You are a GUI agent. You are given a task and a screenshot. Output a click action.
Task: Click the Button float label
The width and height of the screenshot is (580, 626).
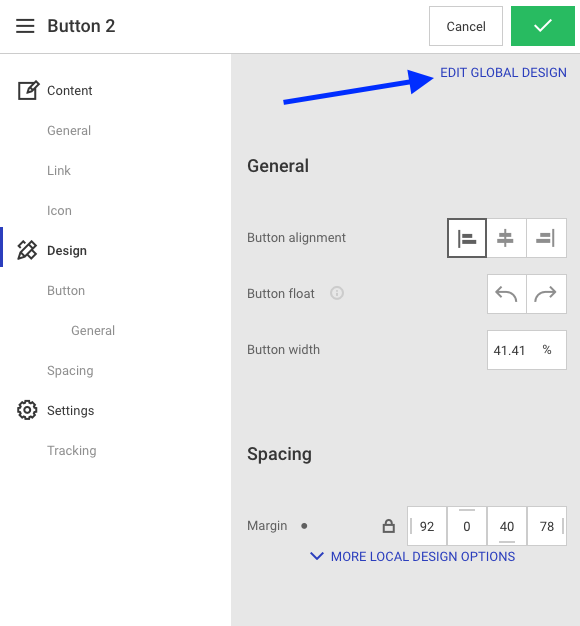(x=281, y=293)
